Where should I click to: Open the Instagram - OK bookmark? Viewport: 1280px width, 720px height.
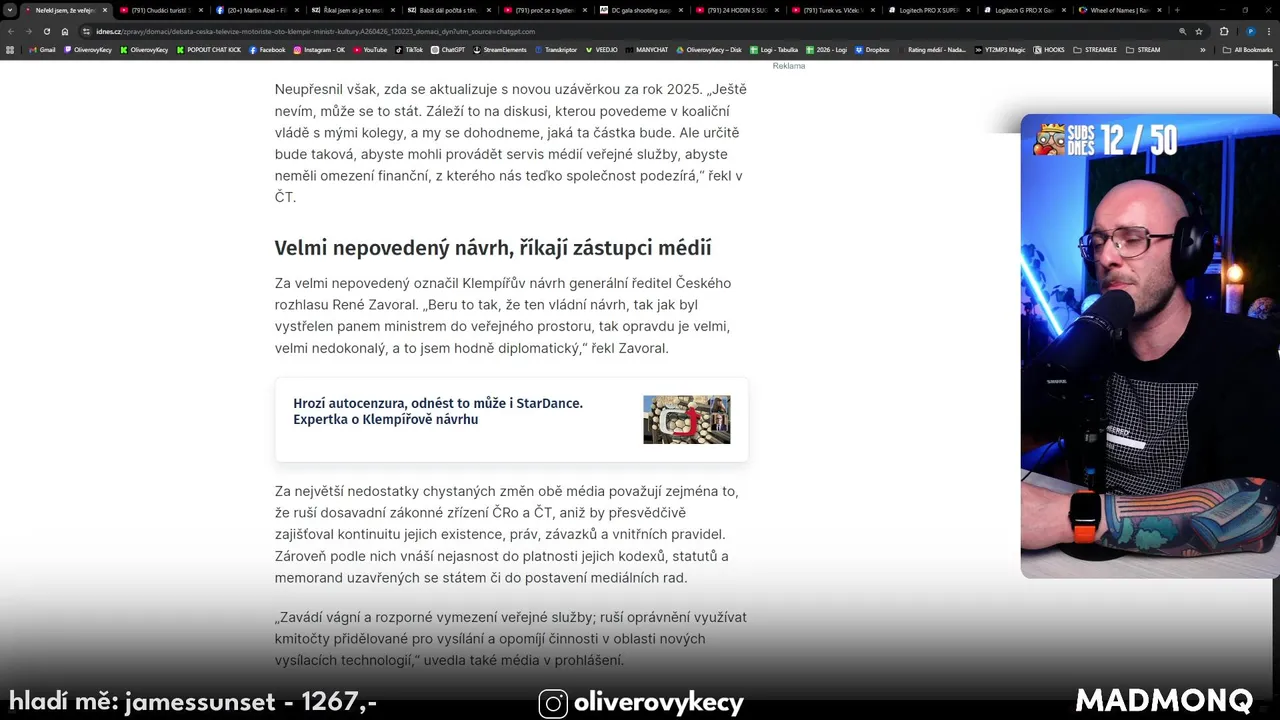[319, 50]
